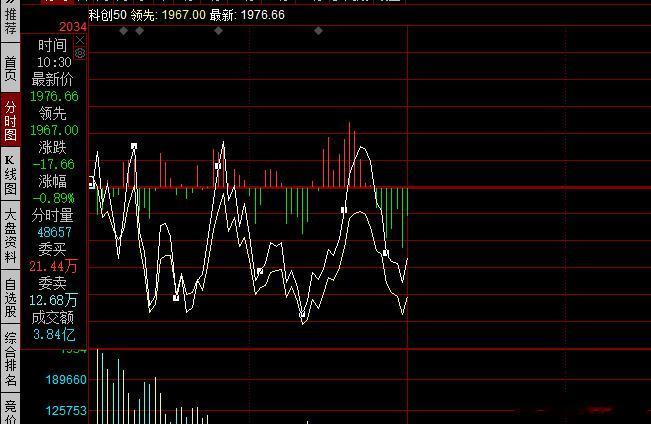Image resolution: width=651 pixels, height=424 pixels.
Task: Select the 分时图 sidebar tab
Action: pyautogui.click(x=10, y=120)
